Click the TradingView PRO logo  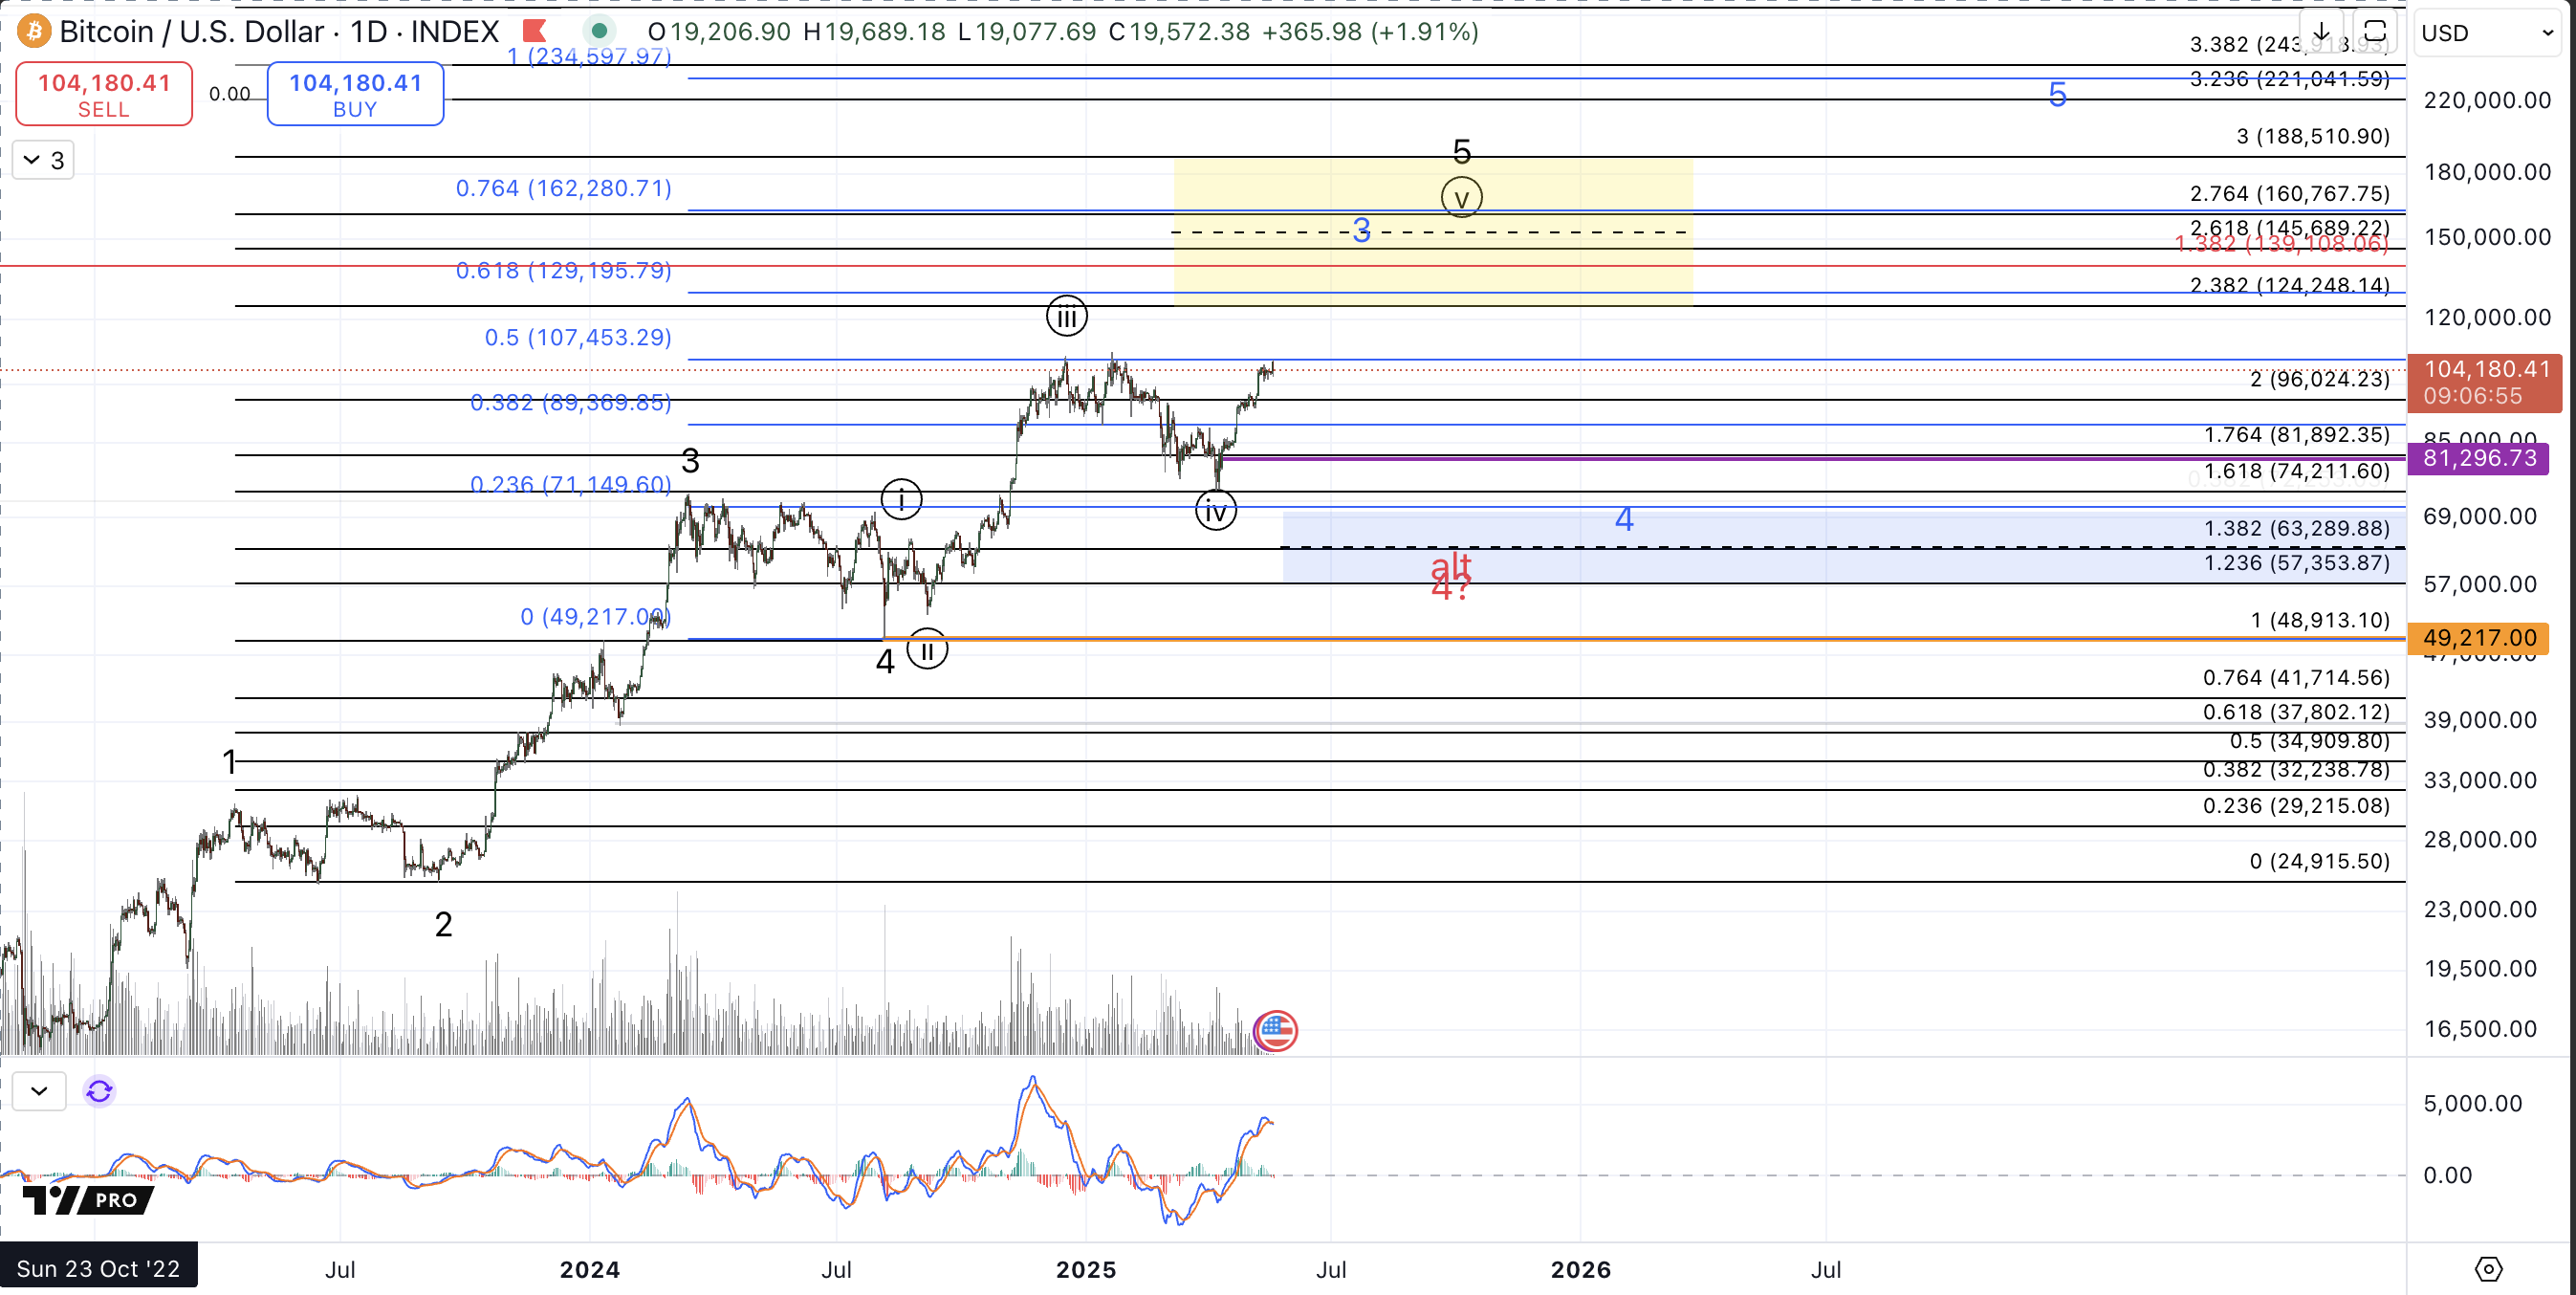[88, 1199]
